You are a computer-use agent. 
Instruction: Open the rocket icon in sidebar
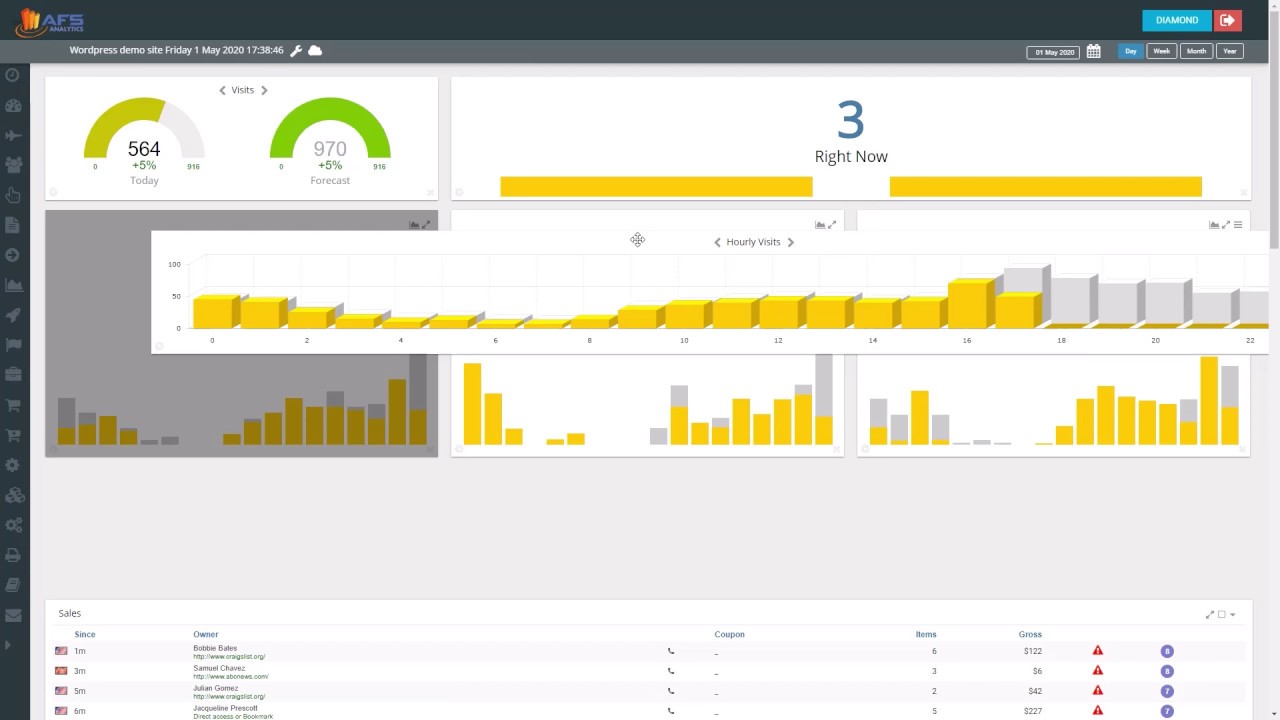point(13,315)
